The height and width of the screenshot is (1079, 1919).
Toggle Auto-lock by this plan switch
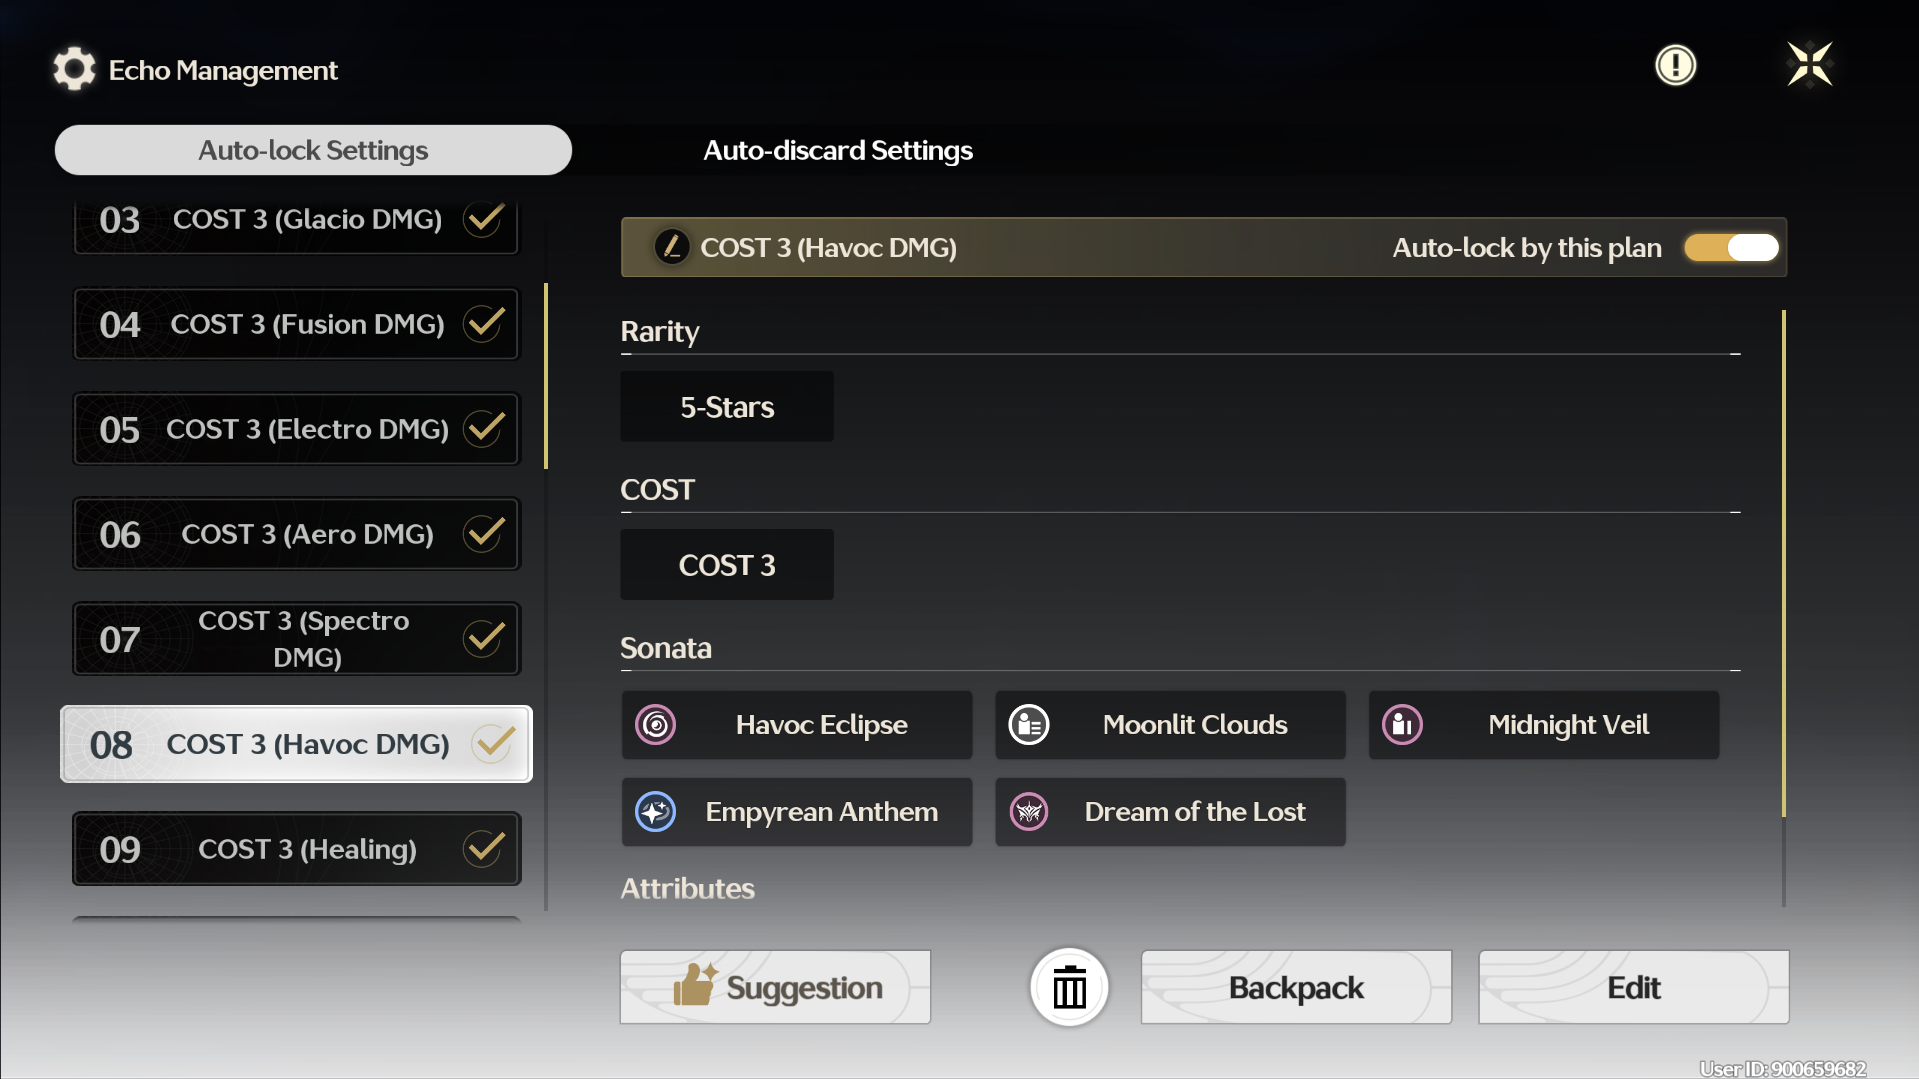(1732, 247)
